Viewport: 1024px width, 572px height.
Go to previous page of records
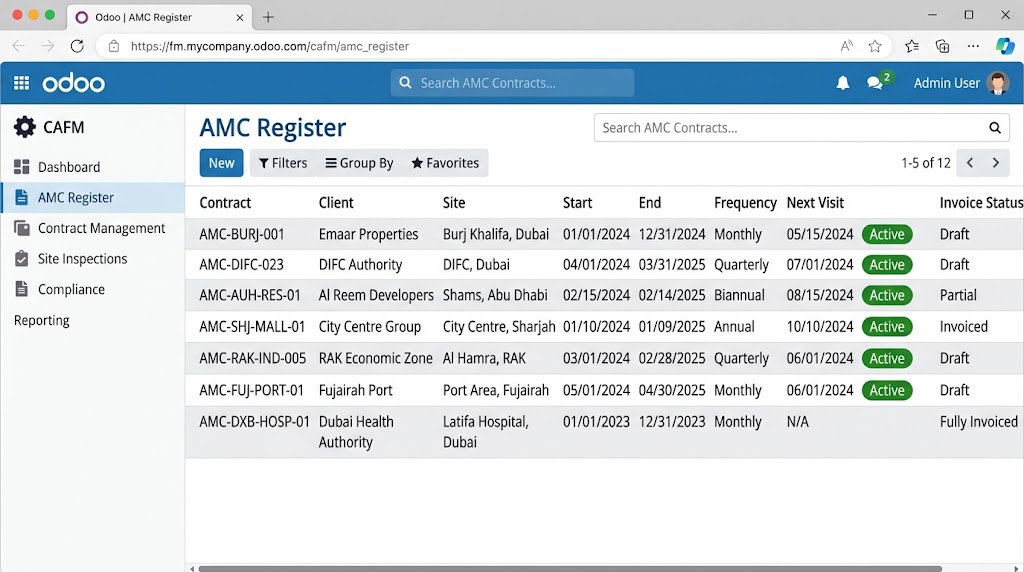click(x=970, y=163)
